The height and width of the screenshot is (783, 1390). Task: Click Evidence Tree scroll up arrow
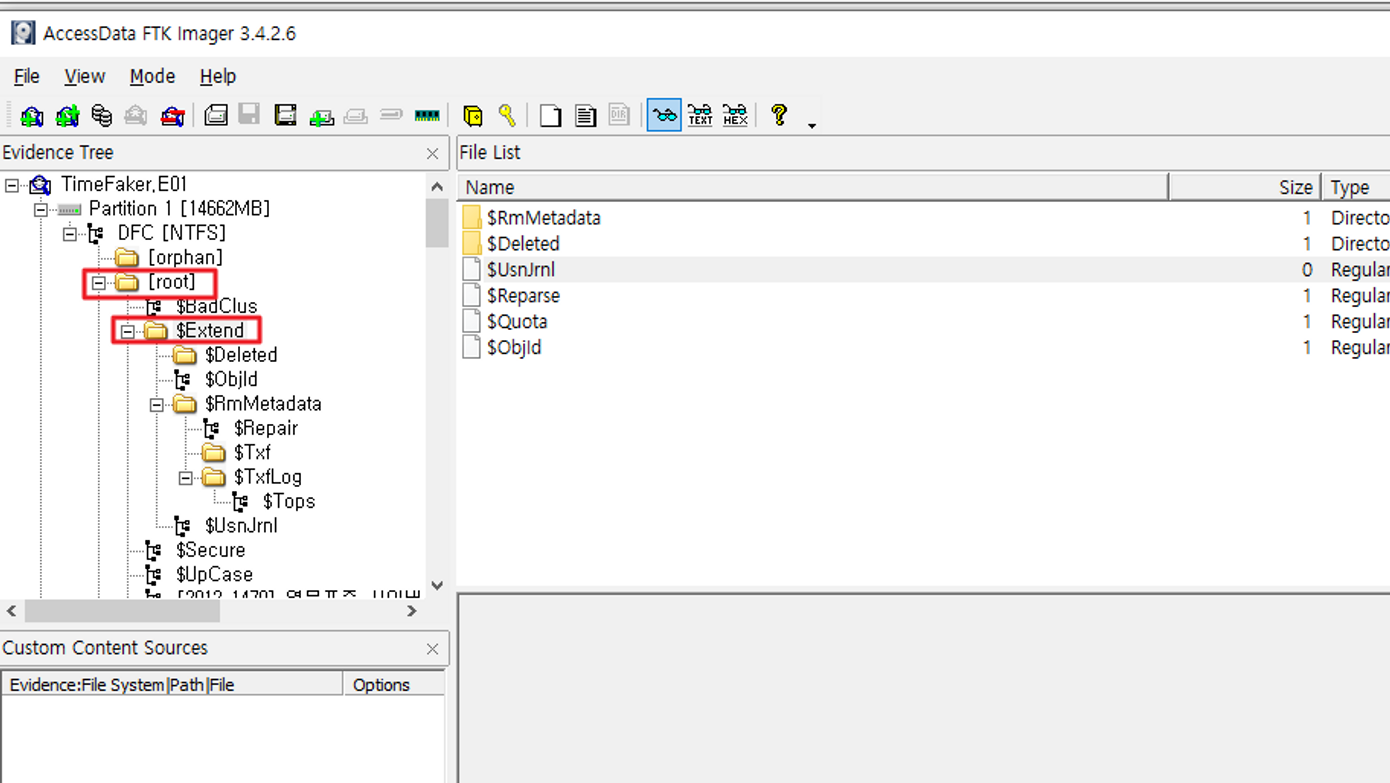pyautogui.click(x=437, y=187)
